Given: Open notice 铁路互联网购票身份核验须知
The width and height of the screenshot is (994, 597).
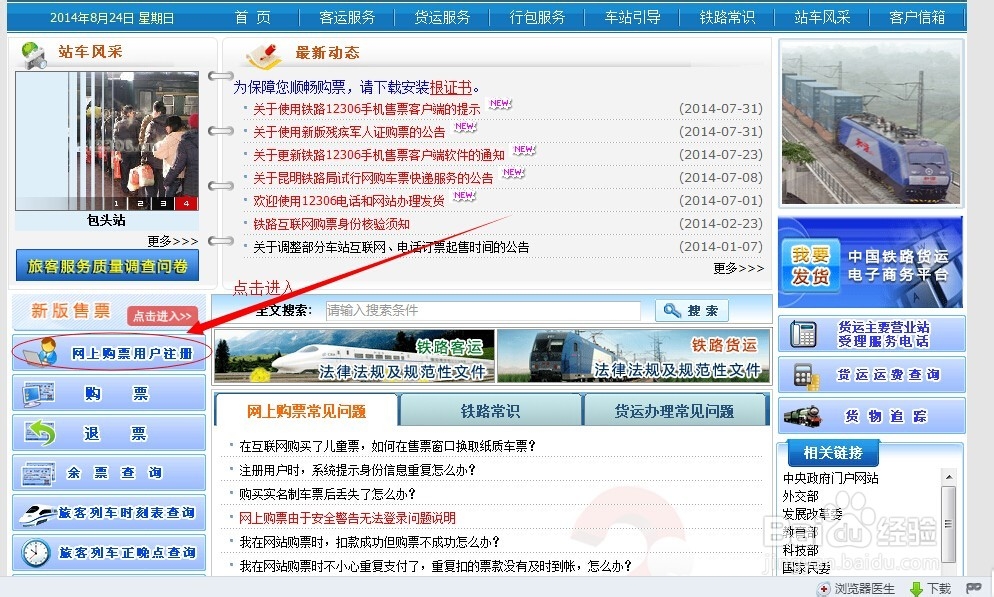Looking at the screenshot, I should (x=331, y=224).
